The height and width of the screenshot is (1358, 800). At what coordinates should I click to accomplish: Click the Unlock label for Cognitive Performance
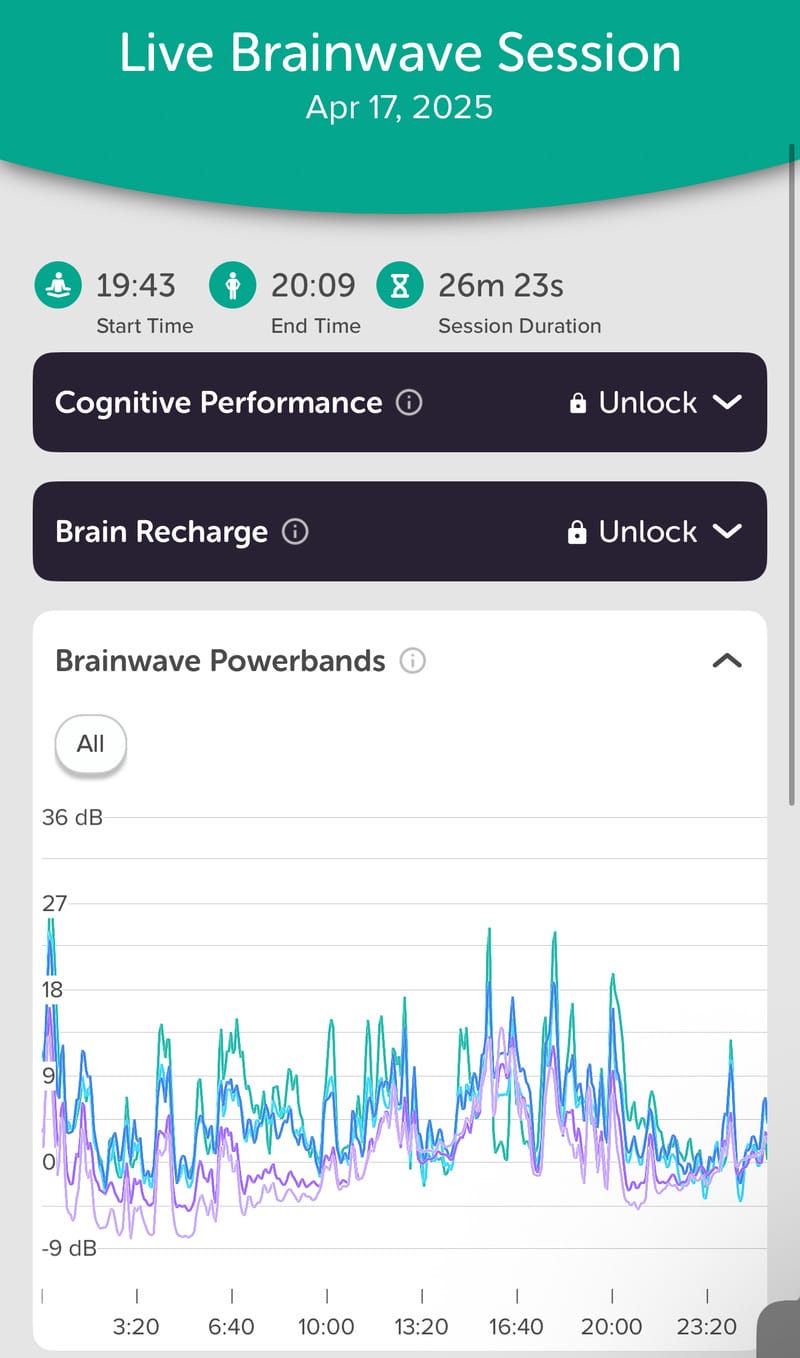[646, 403]
